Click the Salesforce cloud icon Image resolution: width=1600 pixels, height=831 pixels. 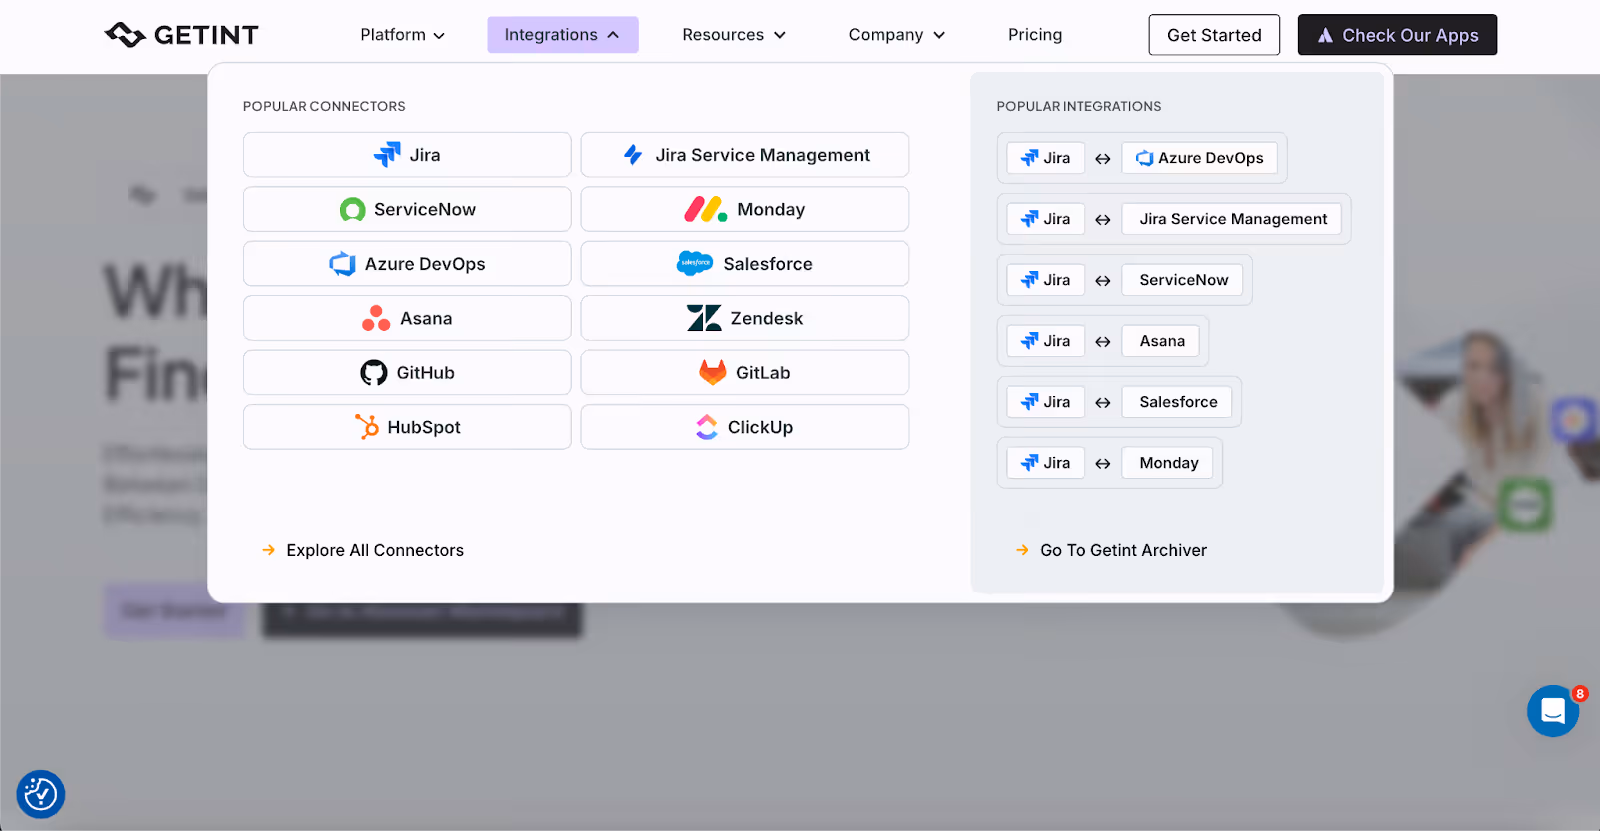click(695, 263)
